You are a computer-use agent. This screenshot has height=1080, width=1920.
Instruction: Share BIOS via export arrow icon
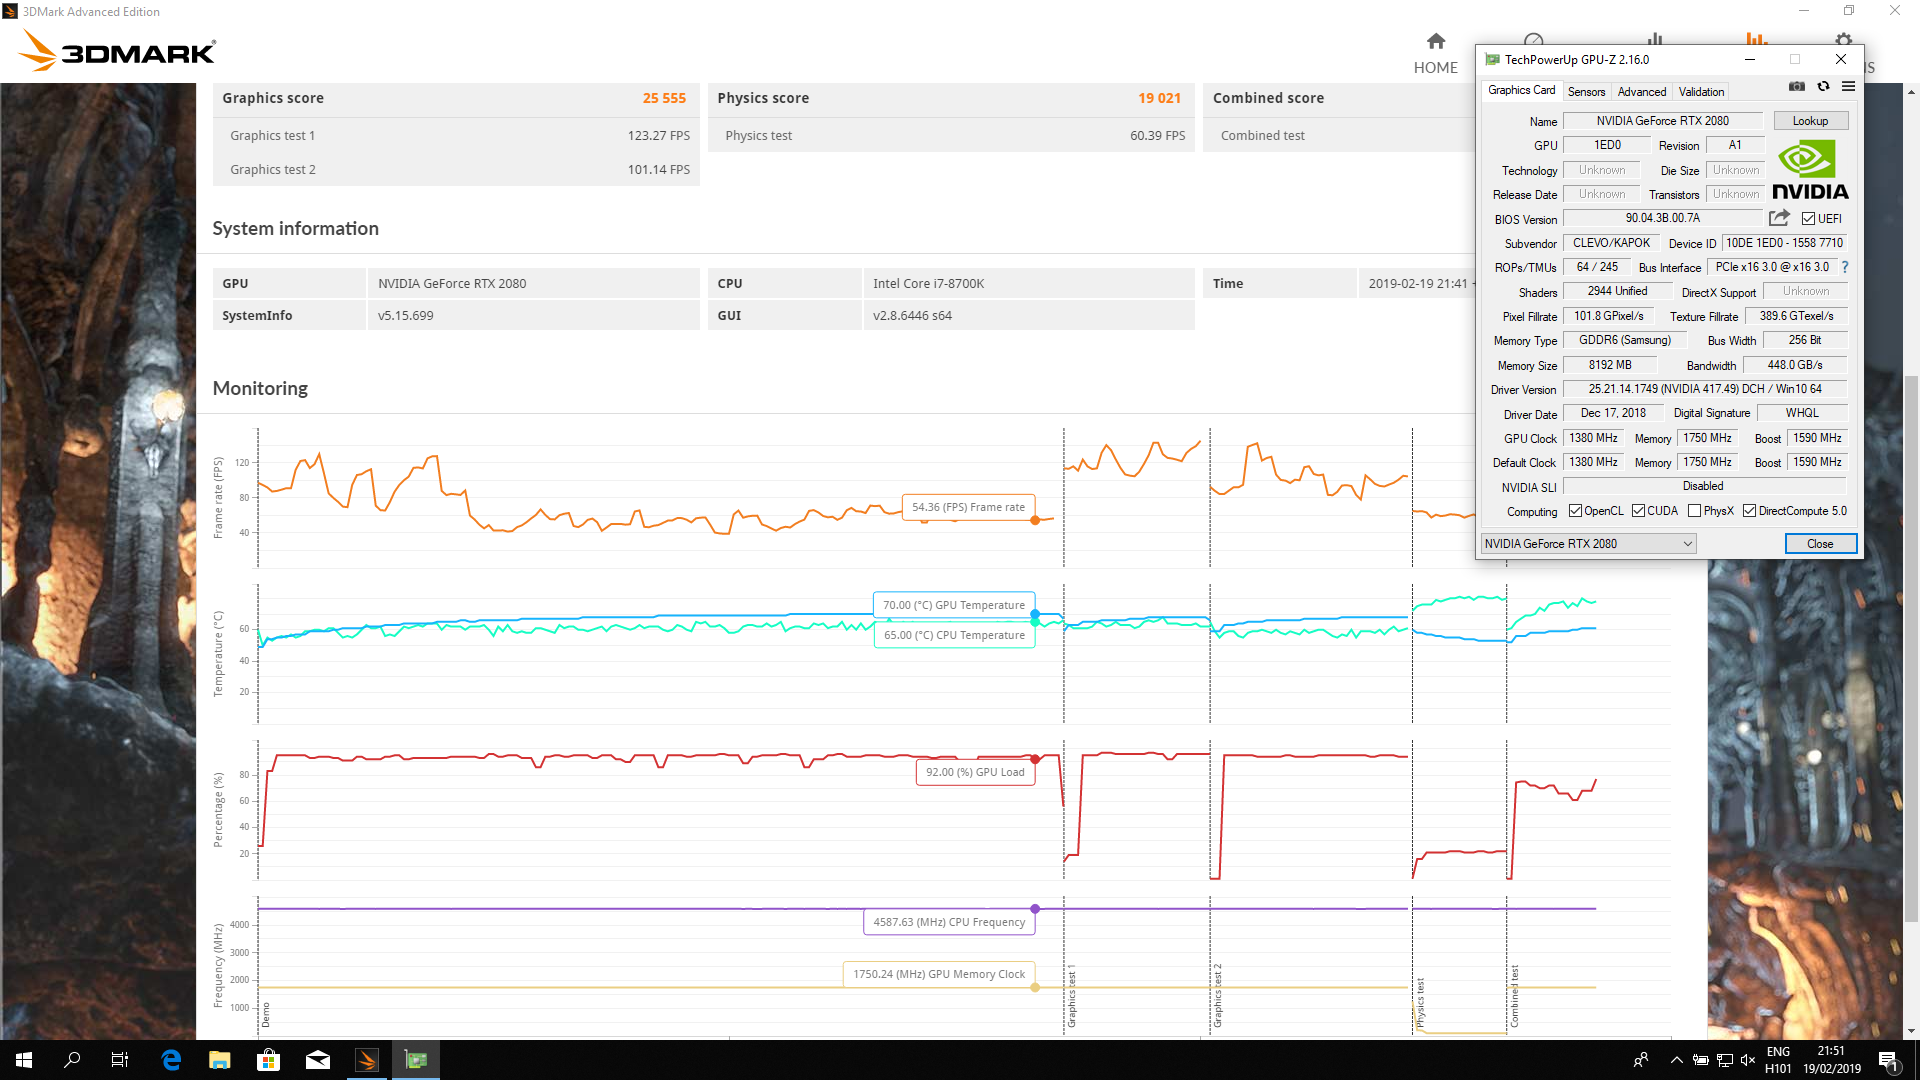[x=1779, y=218]
